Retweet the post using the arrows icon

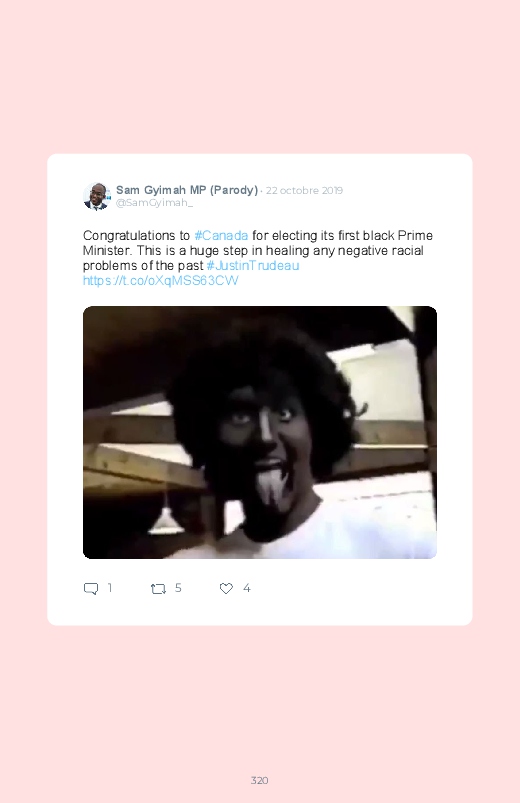(158, 589)
